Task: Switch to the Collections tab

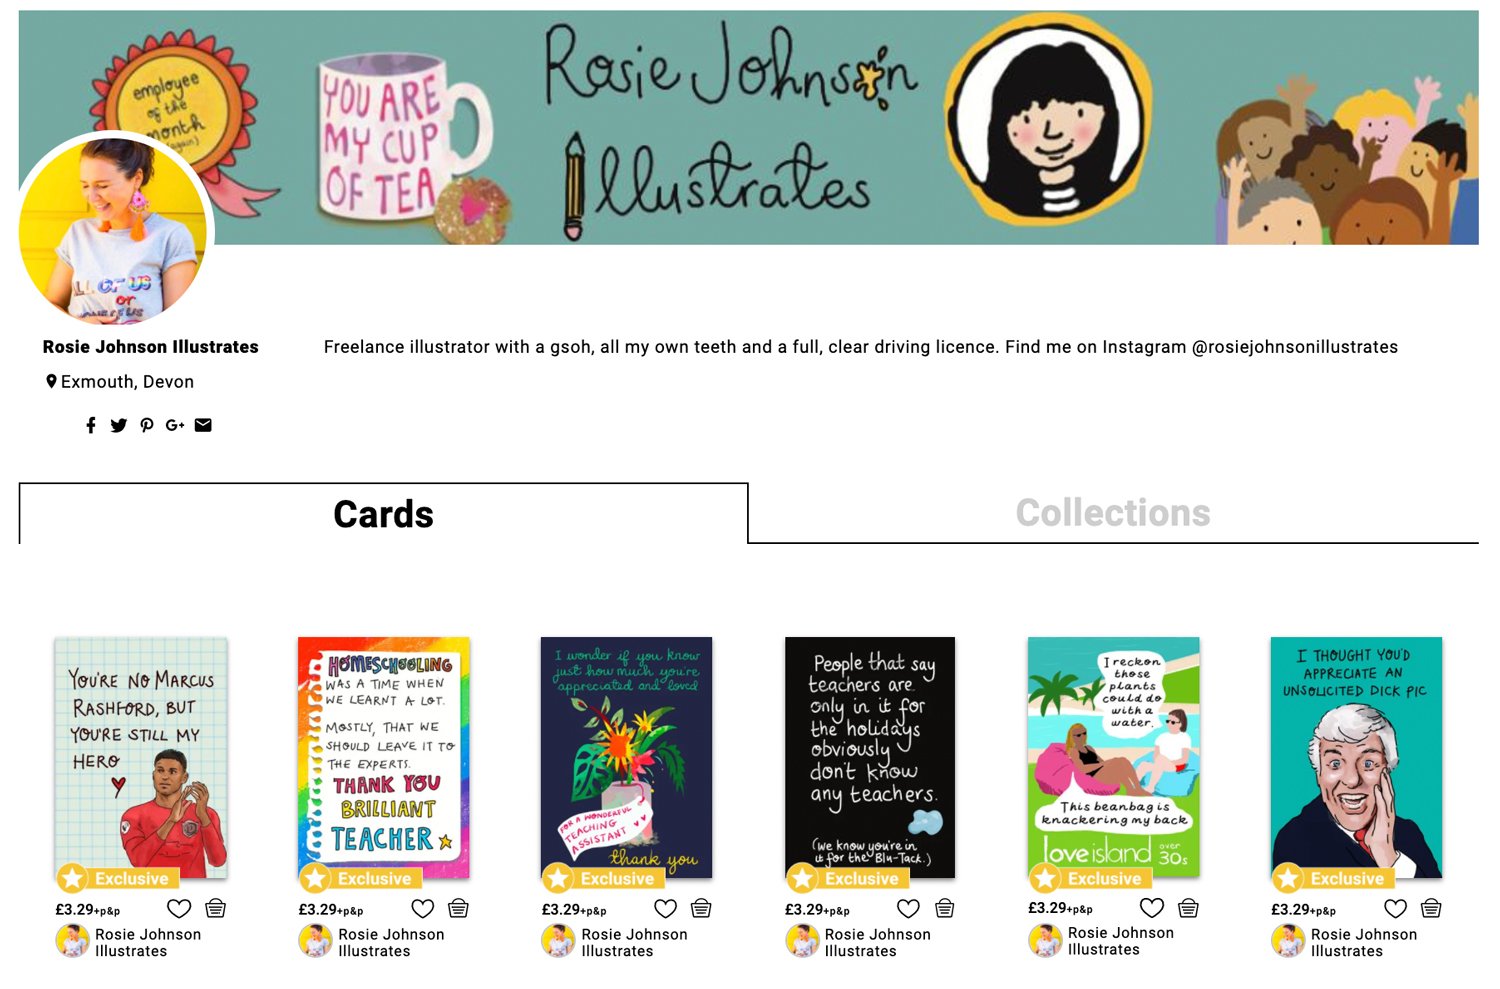Action: tap(1113, 513)
